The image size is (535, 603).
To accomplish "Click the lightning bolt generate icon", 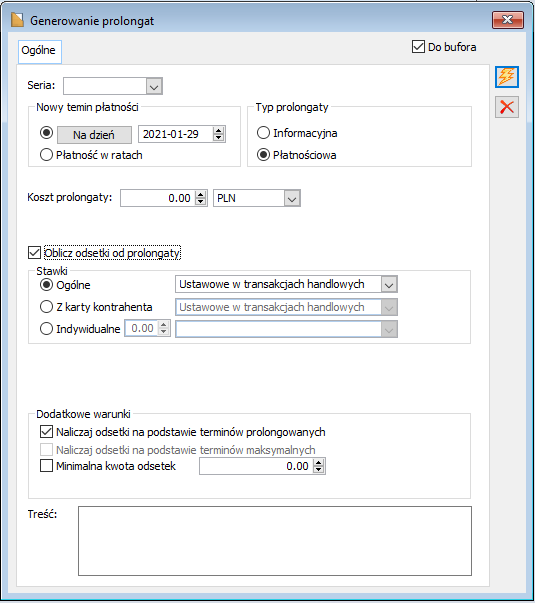I will point(507,77).
